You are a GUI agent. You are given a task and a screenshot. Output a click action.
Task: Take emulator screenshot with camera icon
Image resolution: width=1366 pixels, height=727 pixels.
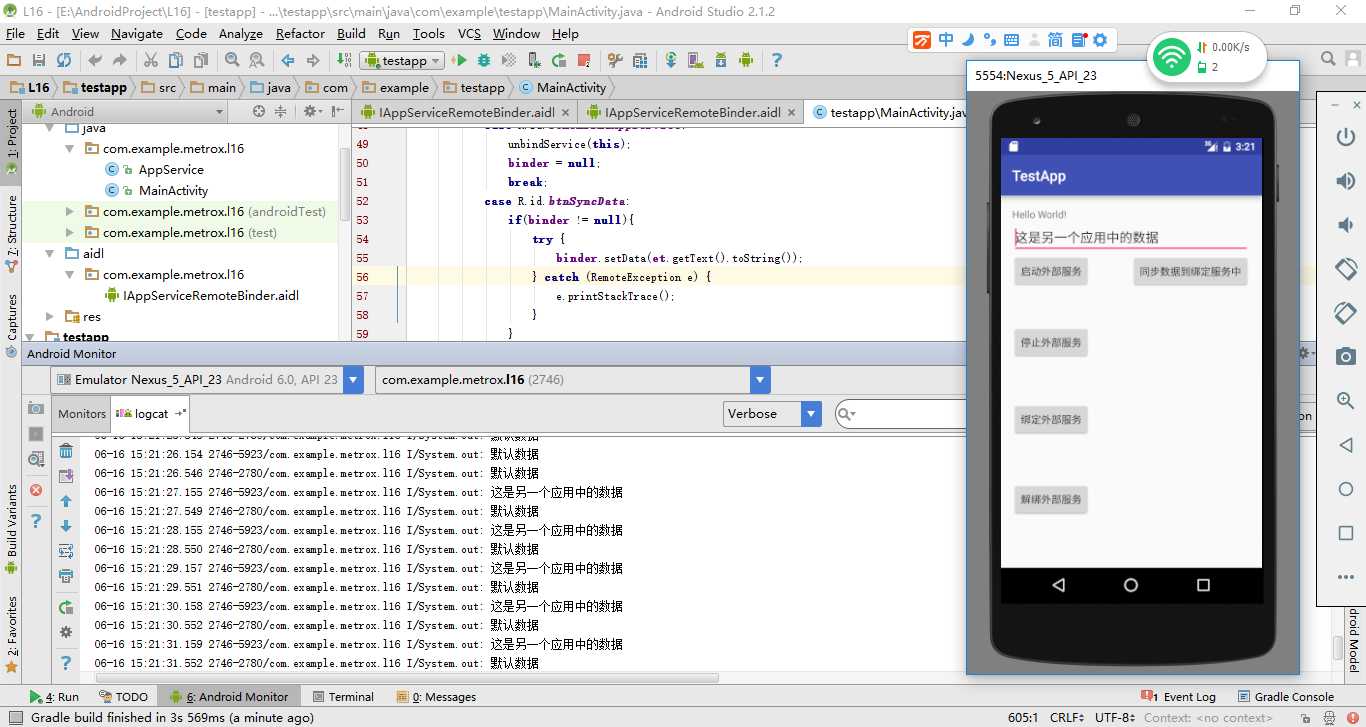(1345, 356)
